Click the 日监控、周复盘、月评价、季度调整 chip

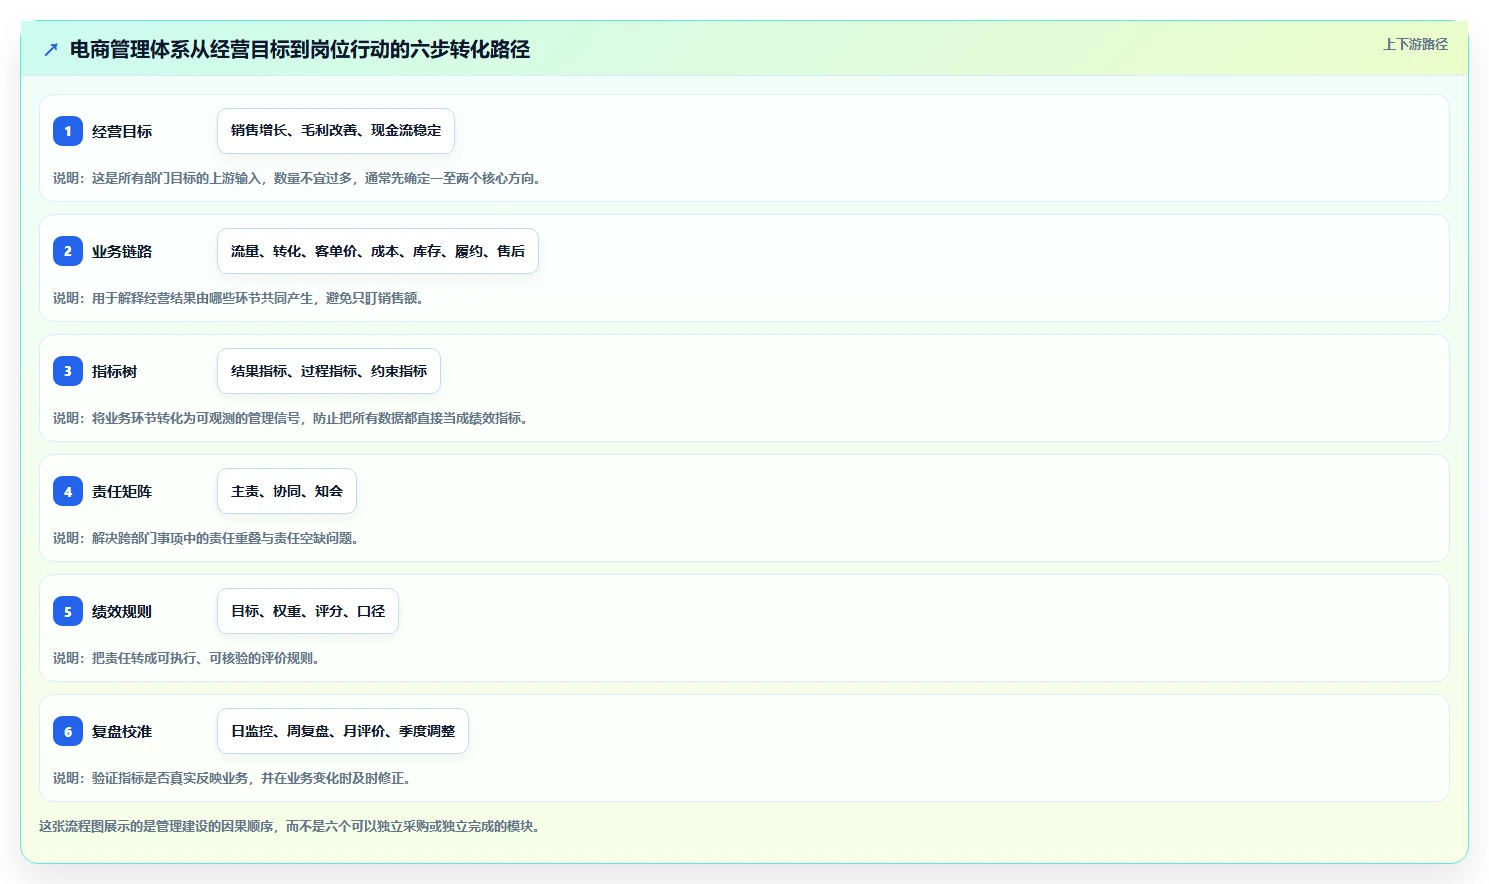[x=343, y=731]
